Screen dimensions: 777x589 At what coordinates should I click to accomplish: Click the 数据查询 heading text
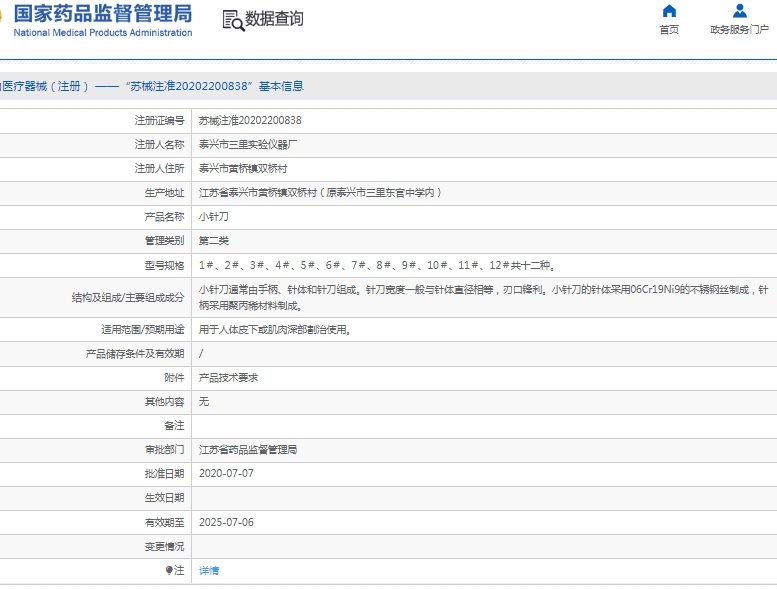[x=274, y=19]
